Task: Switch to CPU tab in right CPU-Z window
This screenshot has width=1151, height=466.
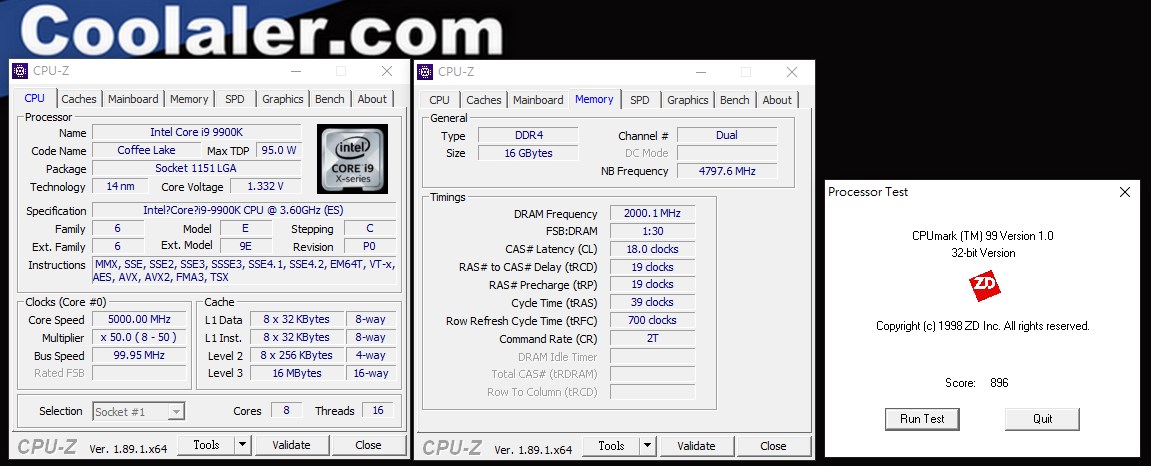Action: click(440, 100)
